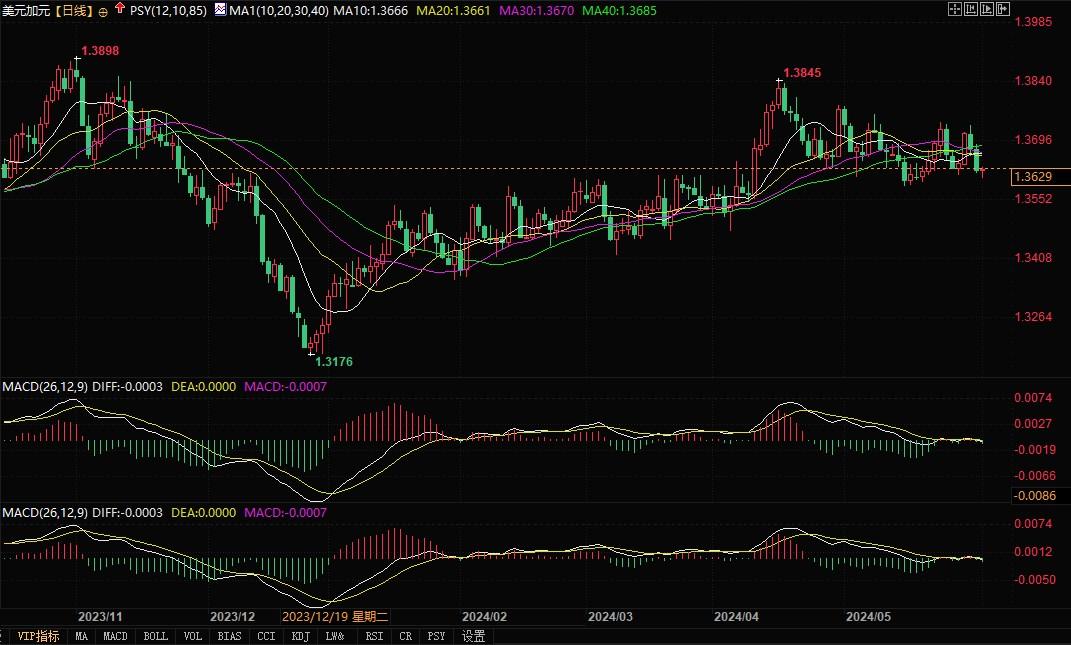Click the crosshair cursor icon at top right
1071x645 pixels.
coord(955,9)
